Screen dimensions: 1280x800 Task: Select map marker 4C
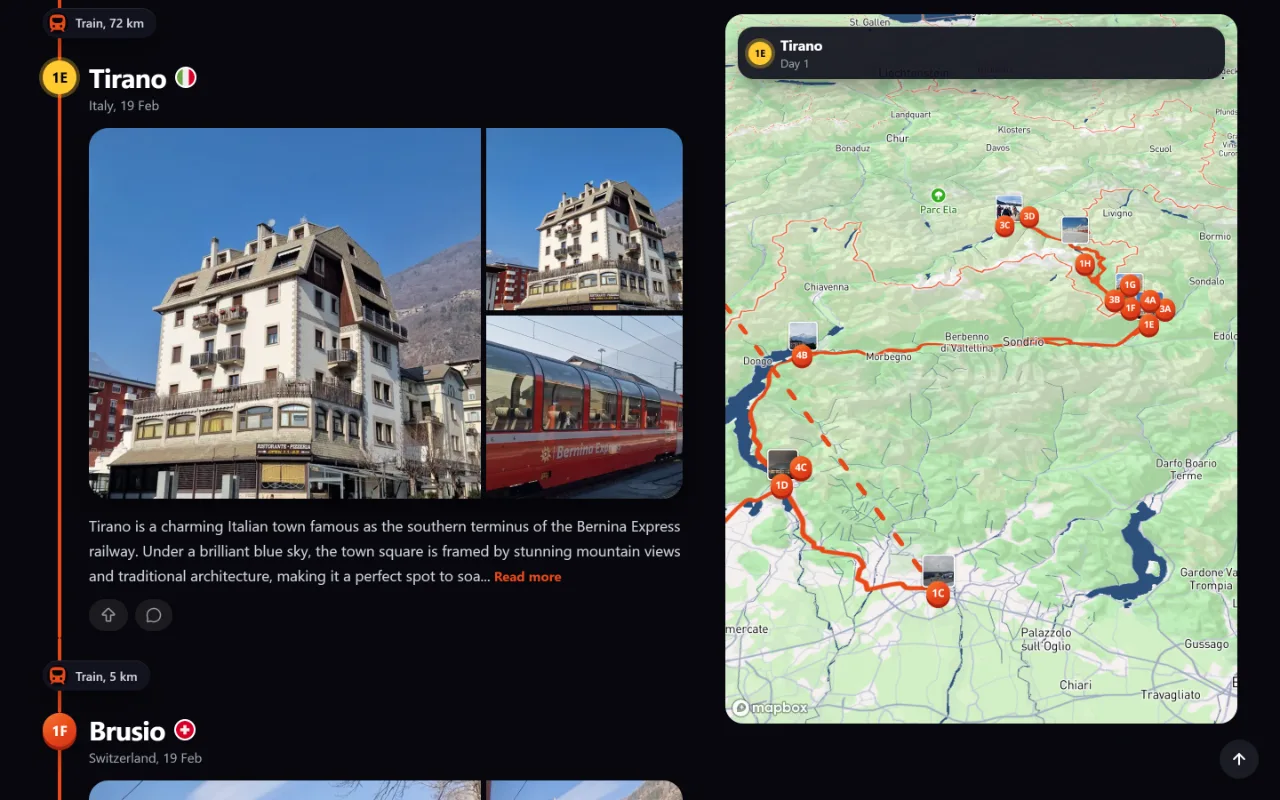click(x=800, y=467)
